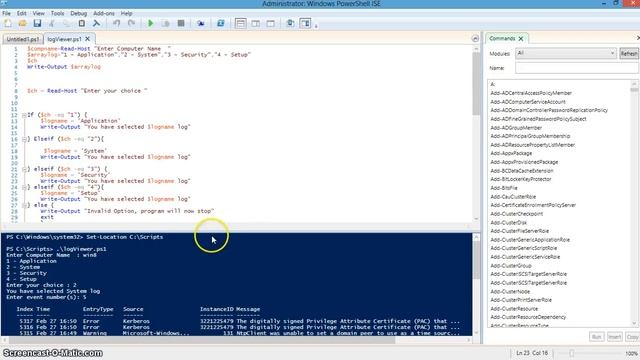Select Add-BitLockerKeyProtector command
The image size is (640, 360).
point(521,179)
